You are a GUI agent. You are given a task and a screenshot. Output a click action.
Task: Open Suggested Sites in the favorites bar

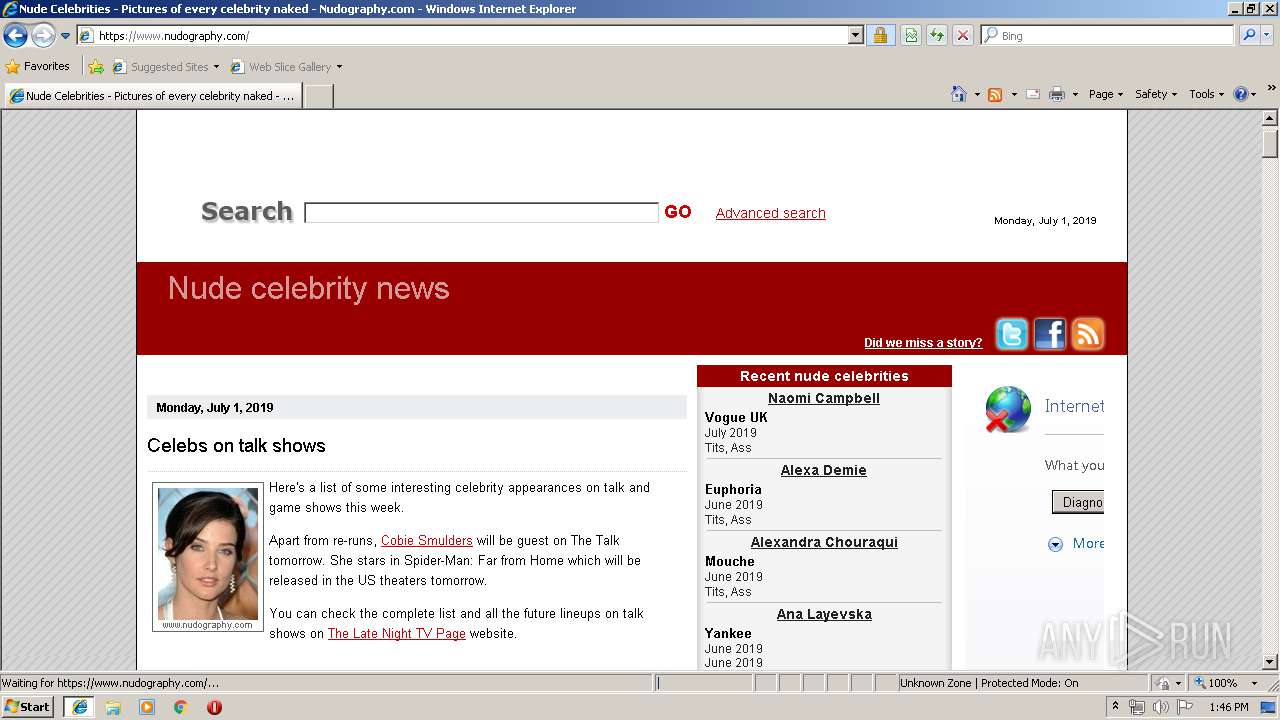(x=165, y=67)
